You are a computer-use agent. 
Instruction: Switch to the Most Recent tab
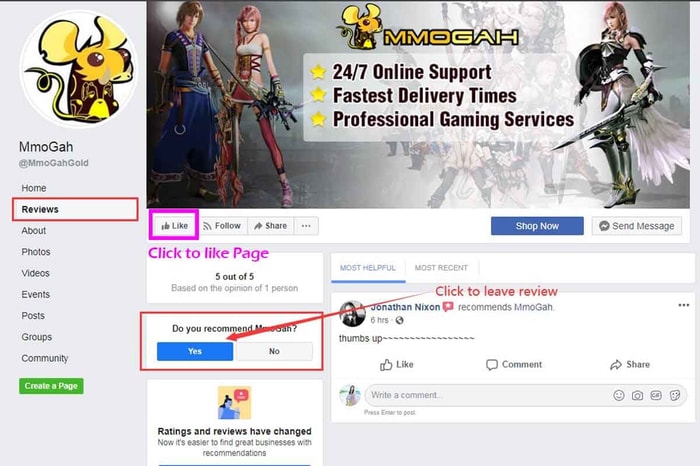(441, 268)
